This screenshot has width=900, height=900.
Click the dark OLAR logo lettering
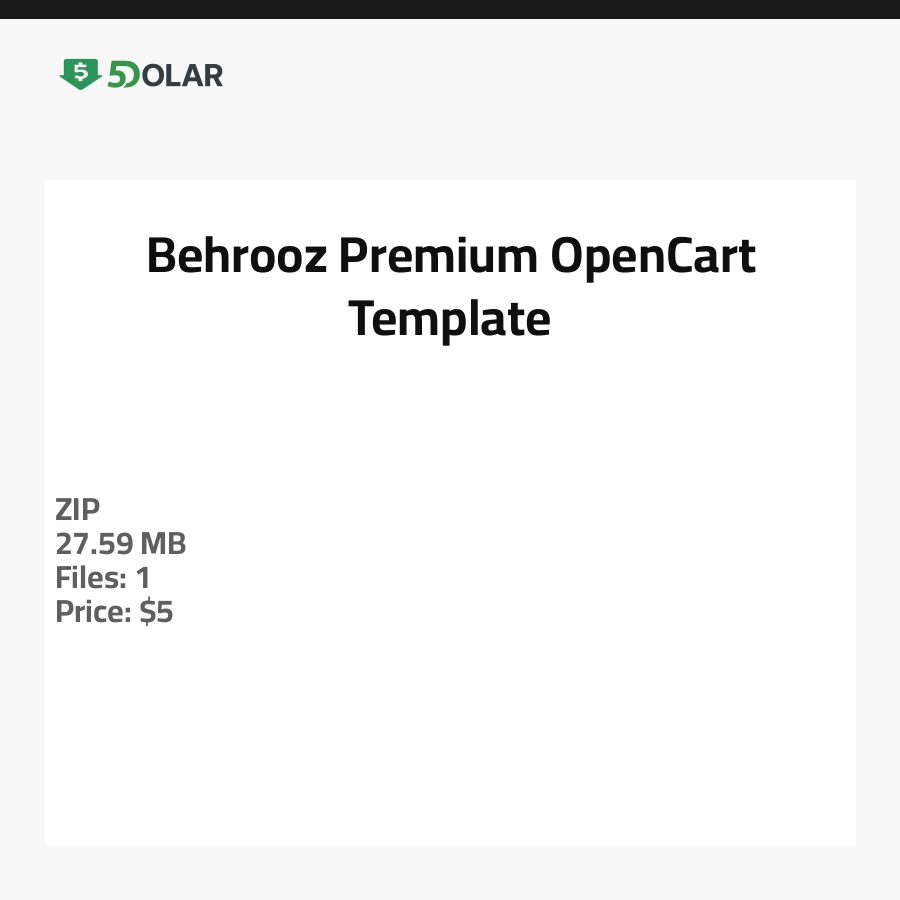pos(183,75)
